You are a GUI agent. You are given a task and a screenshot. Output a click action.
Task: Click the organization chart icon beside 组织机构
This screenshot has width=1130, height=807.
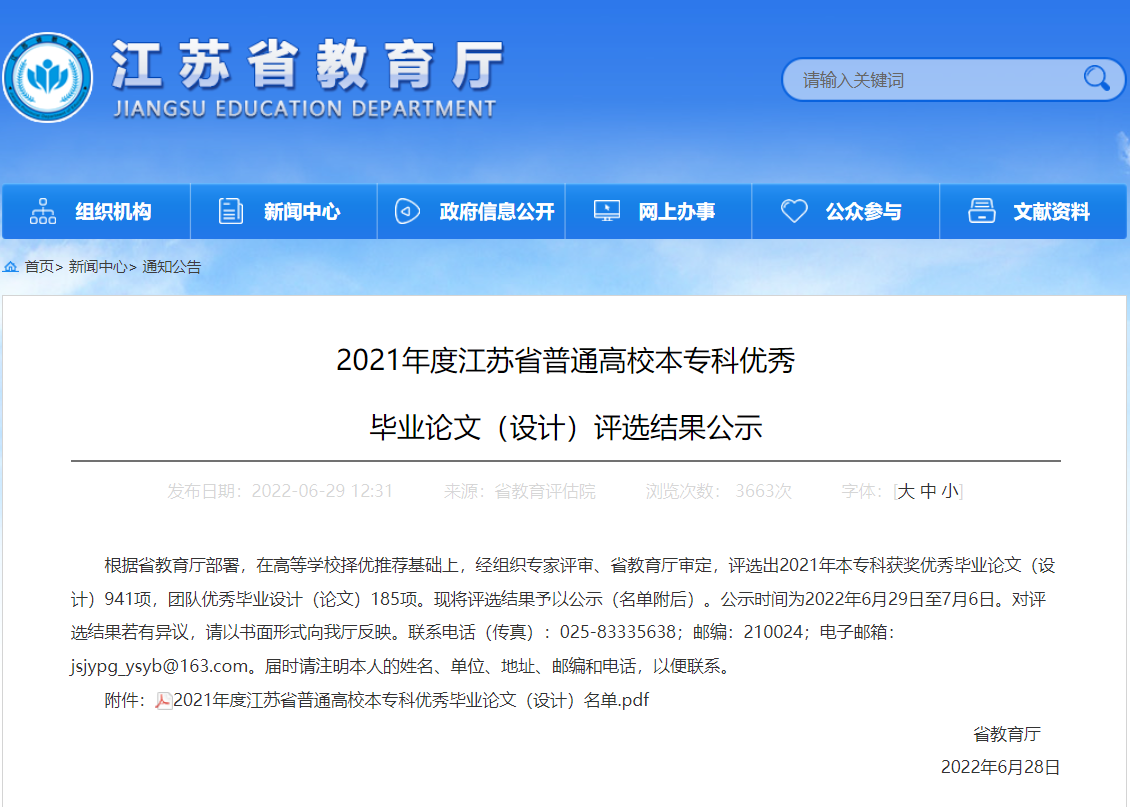(x=43, y=211)
